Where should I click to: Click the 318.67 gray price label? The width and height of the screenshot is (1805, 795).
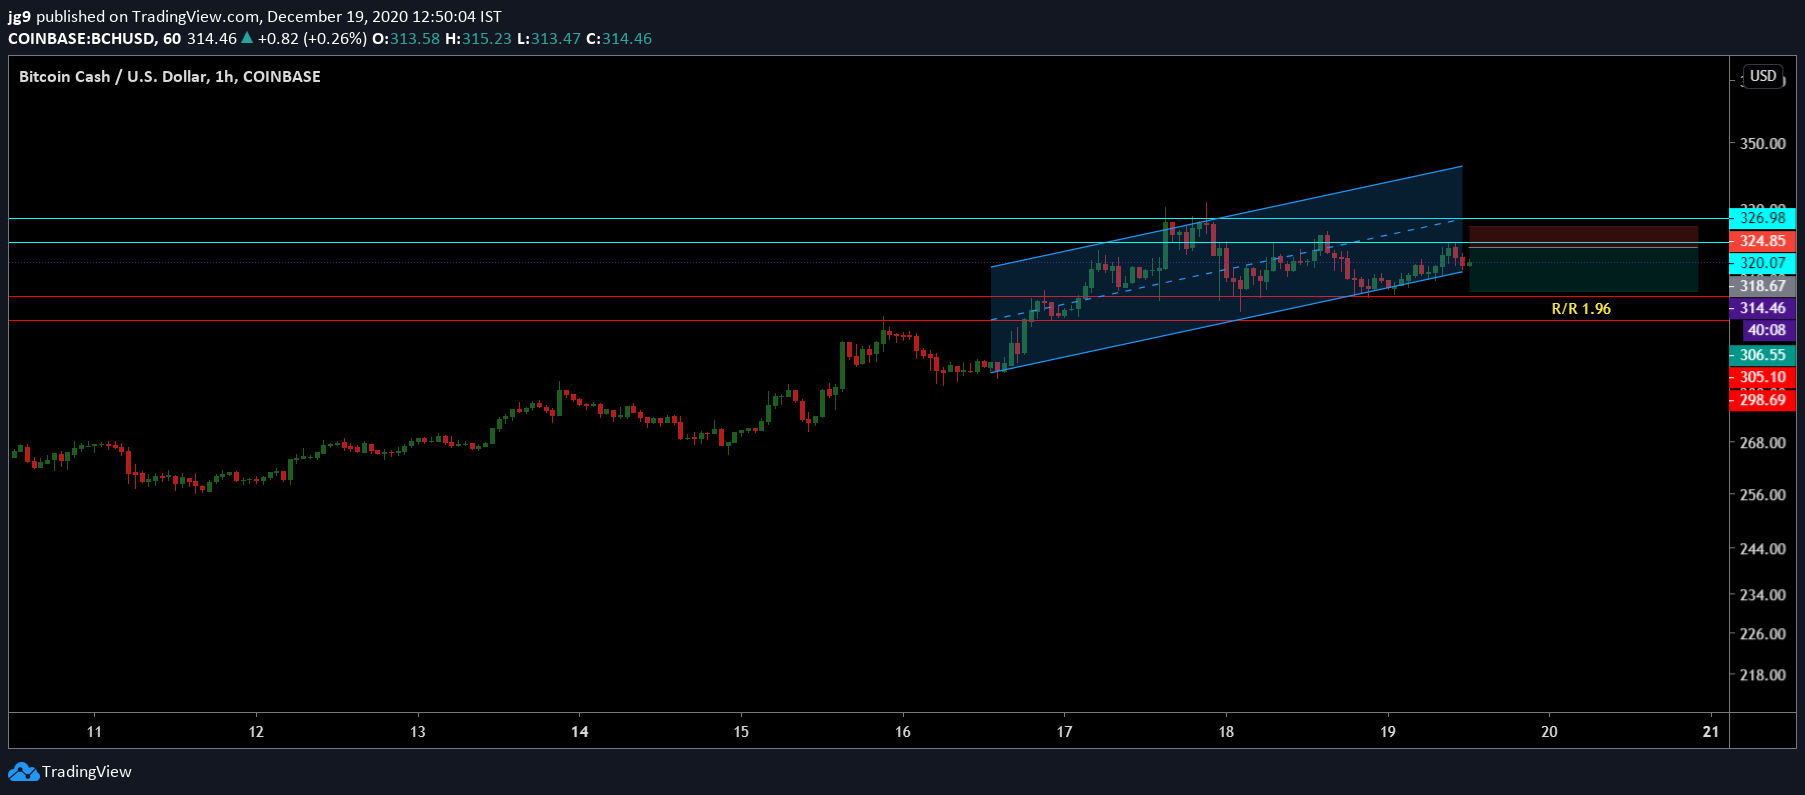point(1762,286)
